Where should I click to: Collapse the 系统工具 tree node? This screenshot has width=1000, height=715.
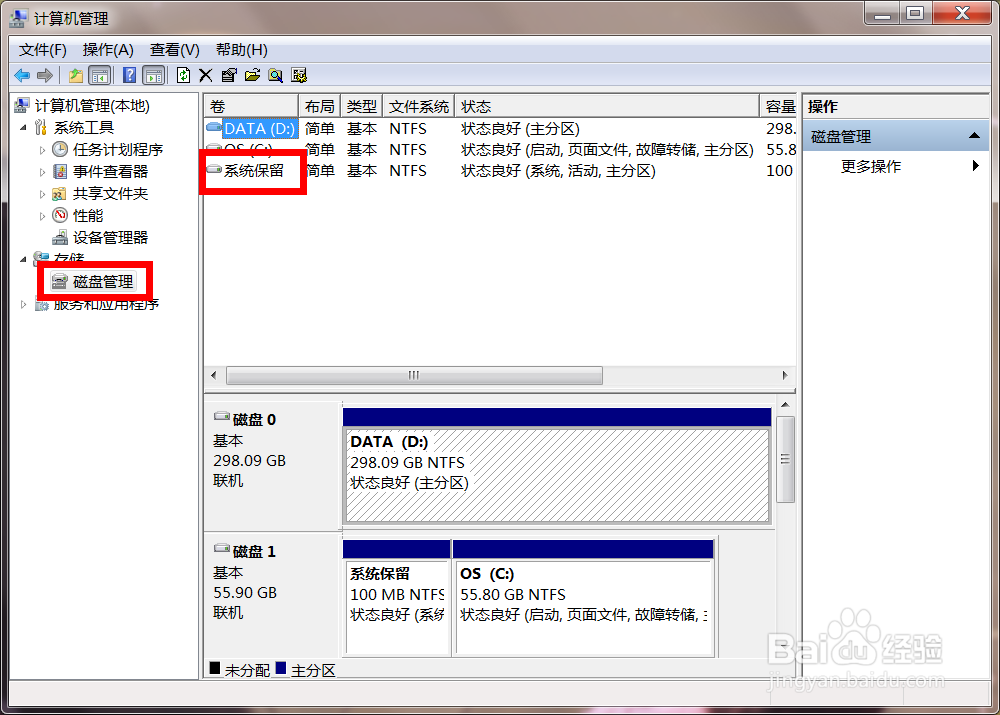(23, 128)
